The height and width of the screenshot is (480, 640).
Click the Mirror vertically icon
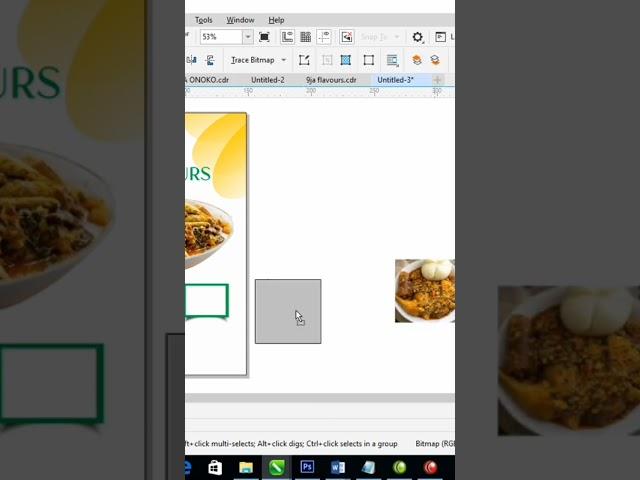pos(210,60)
